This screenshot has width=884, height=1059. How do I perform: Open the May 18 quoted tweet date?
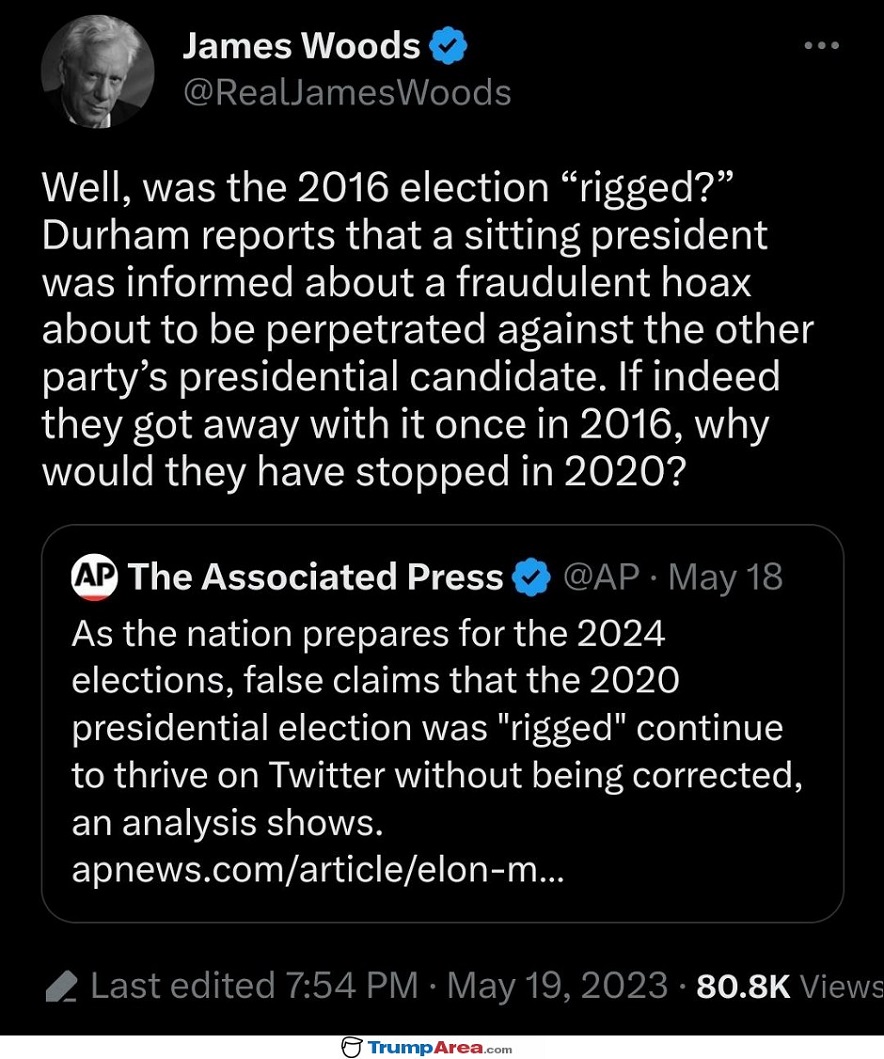tap(725, 577)
